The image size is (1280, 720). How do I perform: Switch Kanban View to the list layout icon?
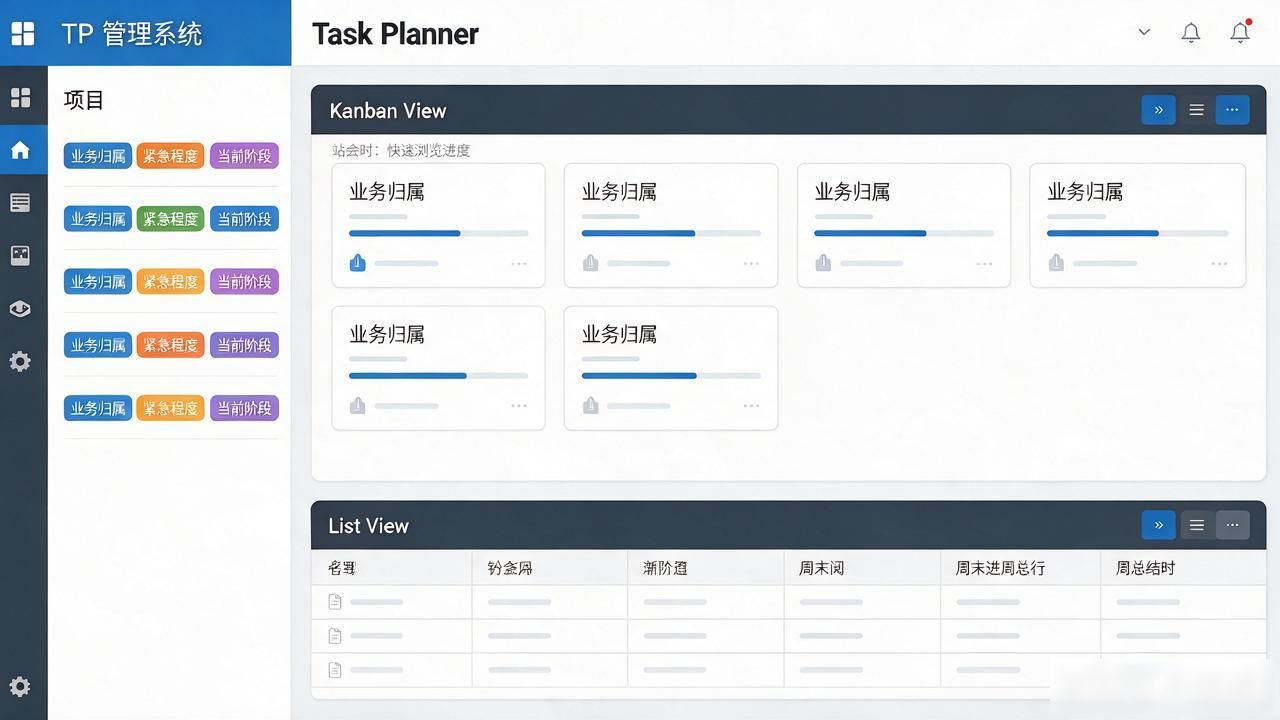[1196, 110]
